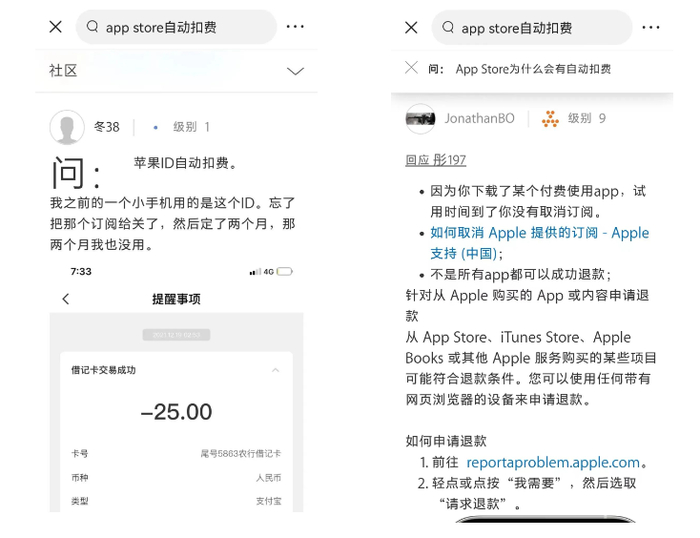
Task: Open user 冬38's default avatar
Action: point(67,127)
